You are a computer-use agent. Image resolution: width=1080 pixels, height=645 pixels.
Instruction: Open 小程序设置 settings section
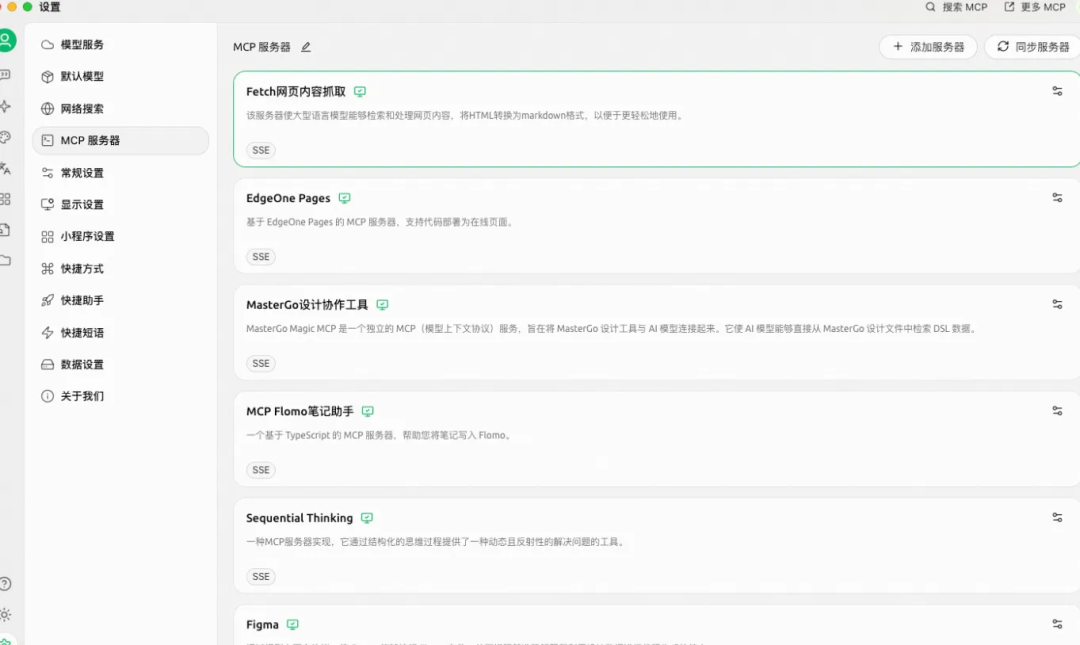[121, 236]
